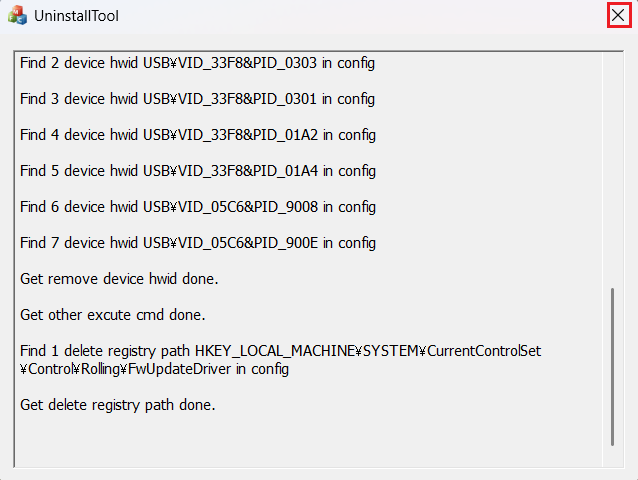
Task: Select the log entry containing PID_01A4
Action: point(197,171)
